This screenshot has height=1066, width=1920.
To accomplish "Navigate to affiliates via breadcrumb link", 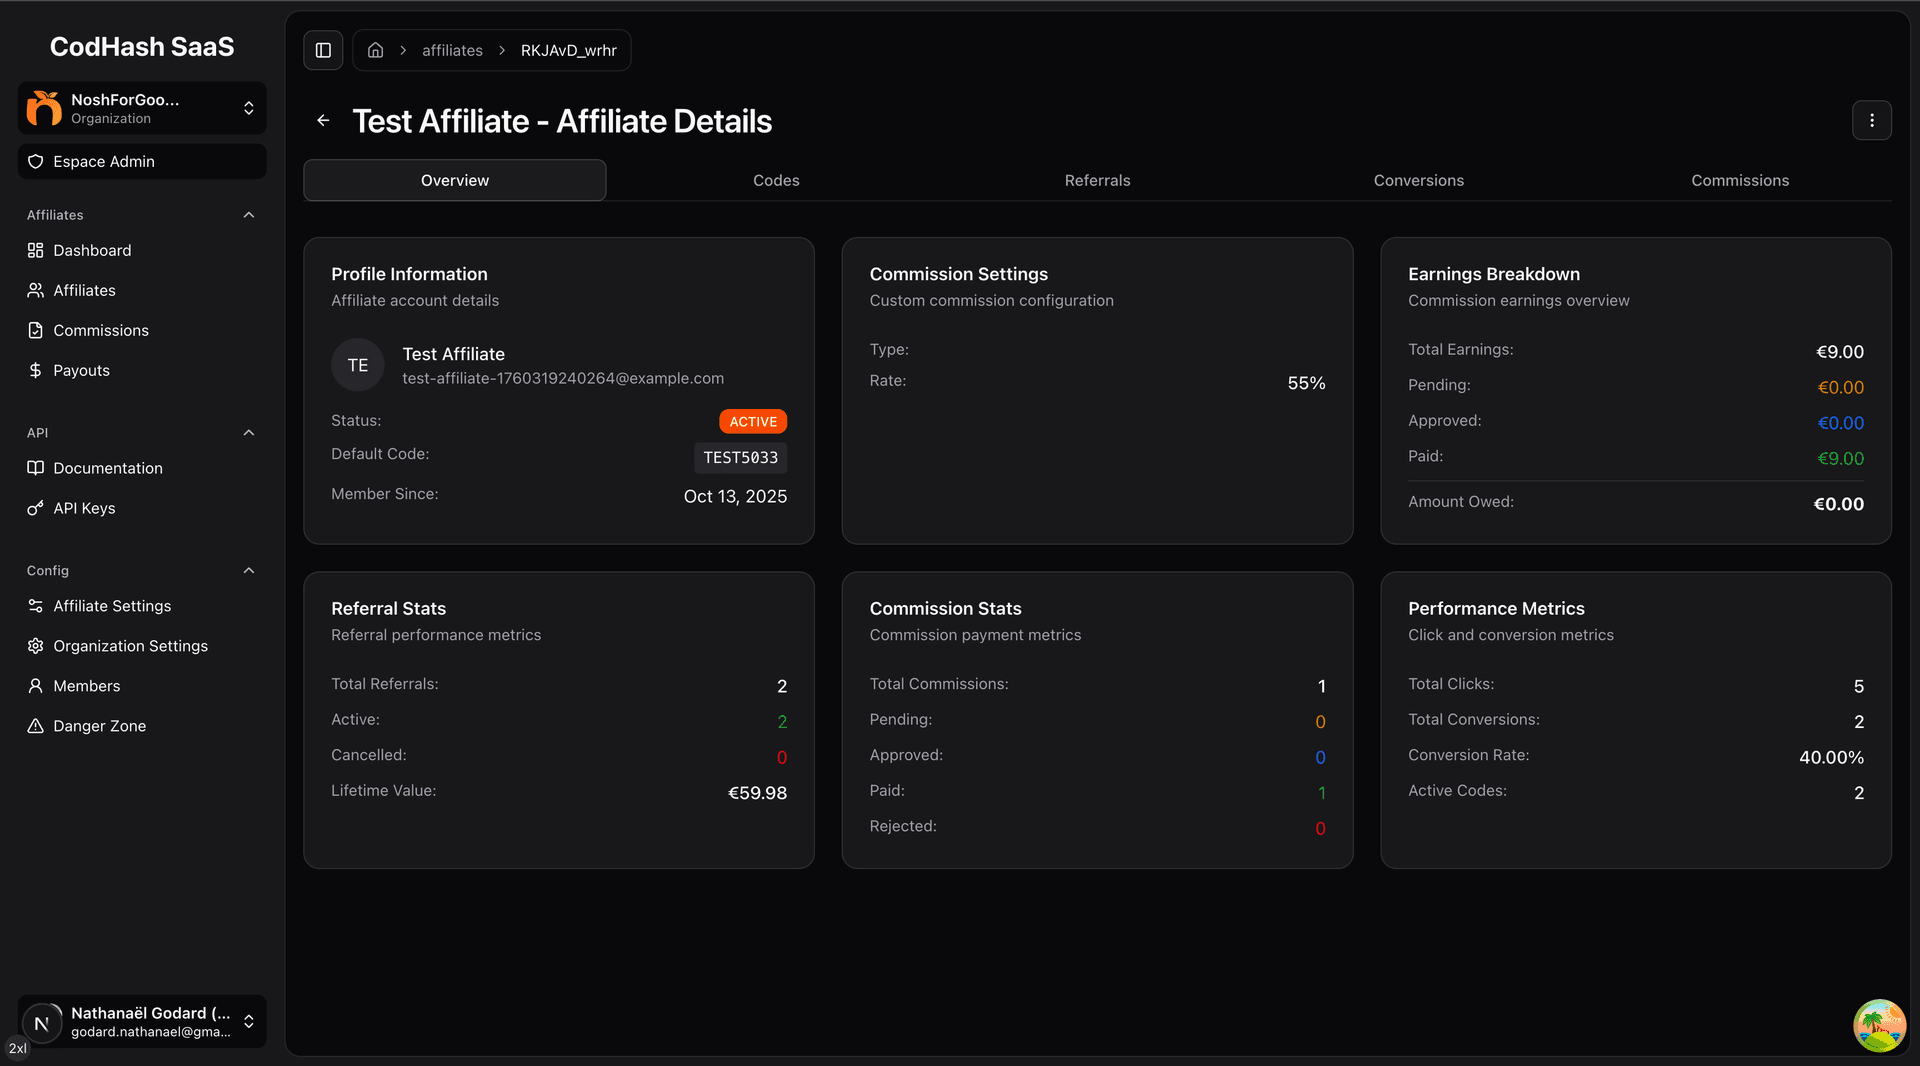I will point(452,49).
